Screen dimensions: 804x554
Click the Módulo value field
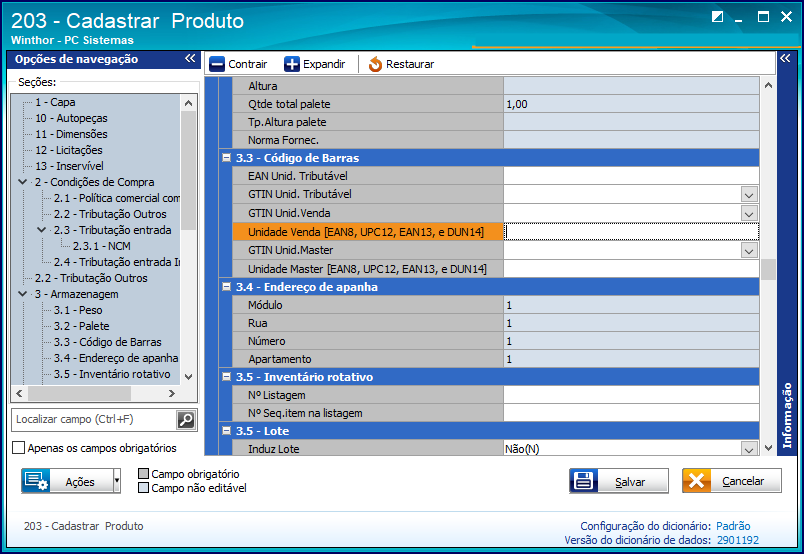tap(631, 305)
